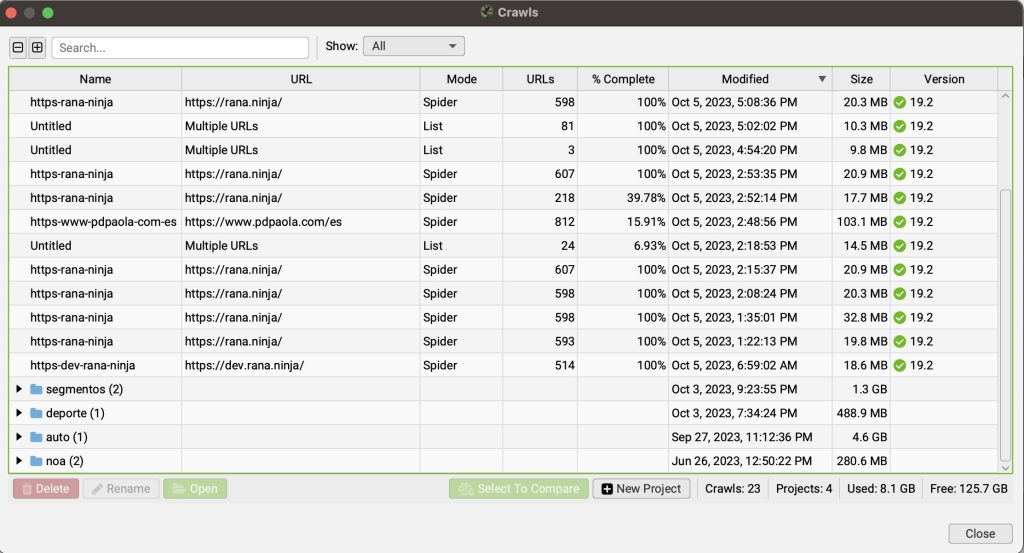This screenshot has width=1024, height=553.
Task: Click the auto folder icon
Action: click(36, 437)
